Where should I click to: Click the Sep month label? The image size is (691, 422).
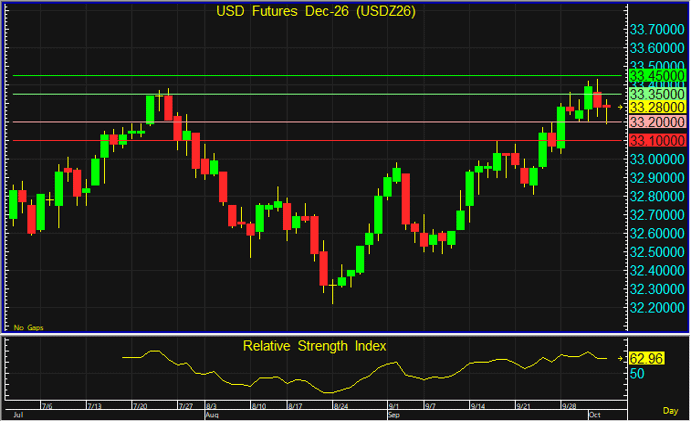point(394,415)
